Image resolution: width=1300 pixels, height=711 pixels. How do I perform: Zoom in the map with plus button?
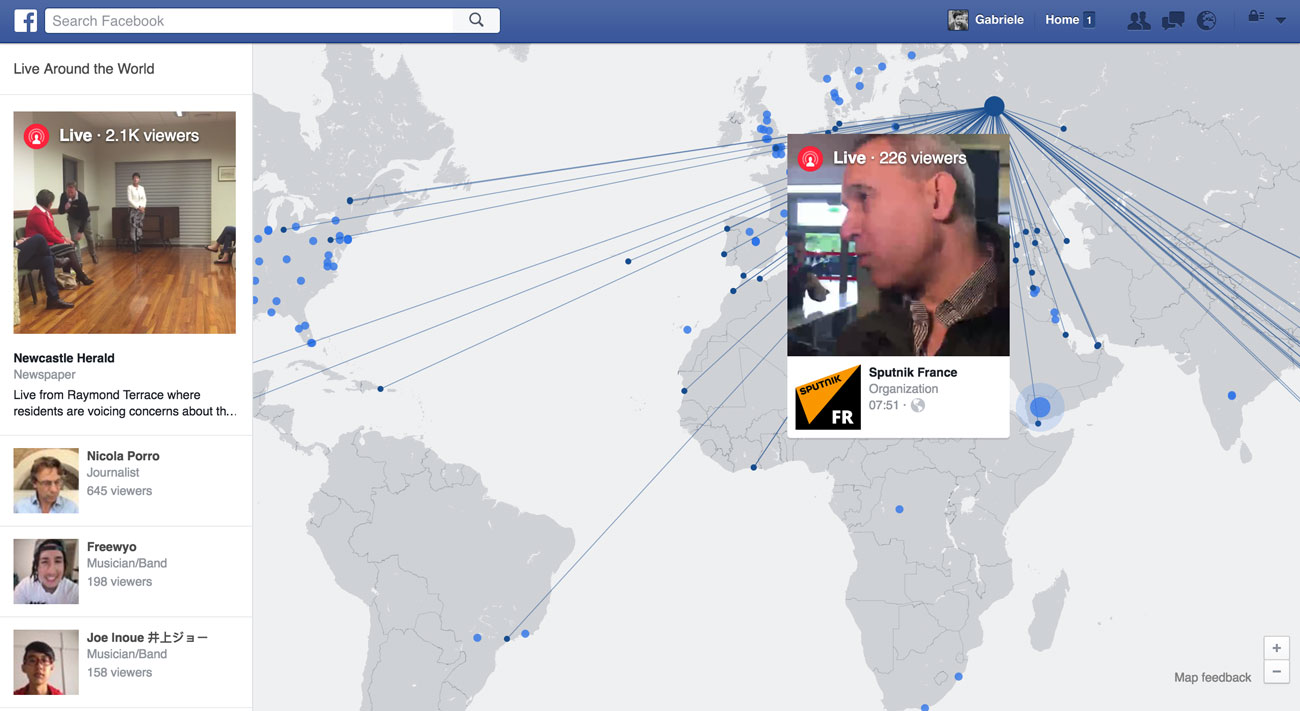[x=1276, y=648]
